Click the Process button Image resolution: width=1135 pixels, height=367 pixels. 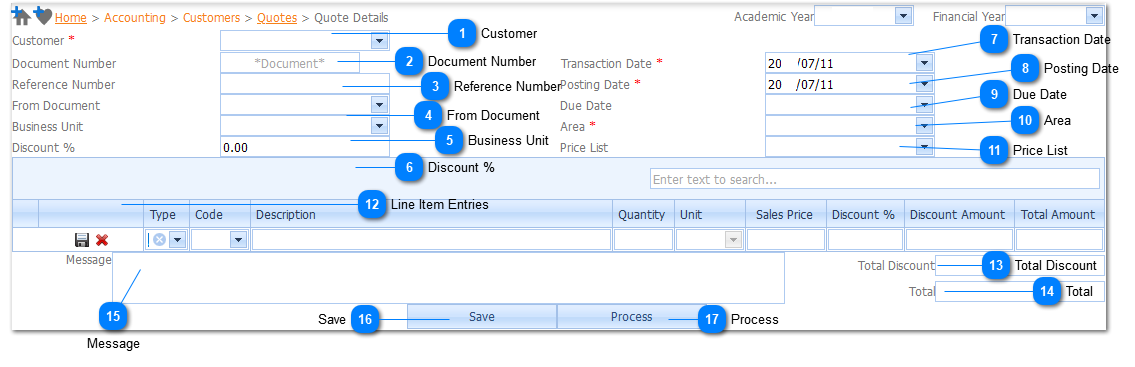pyautogui.click(x=631, y=317)
